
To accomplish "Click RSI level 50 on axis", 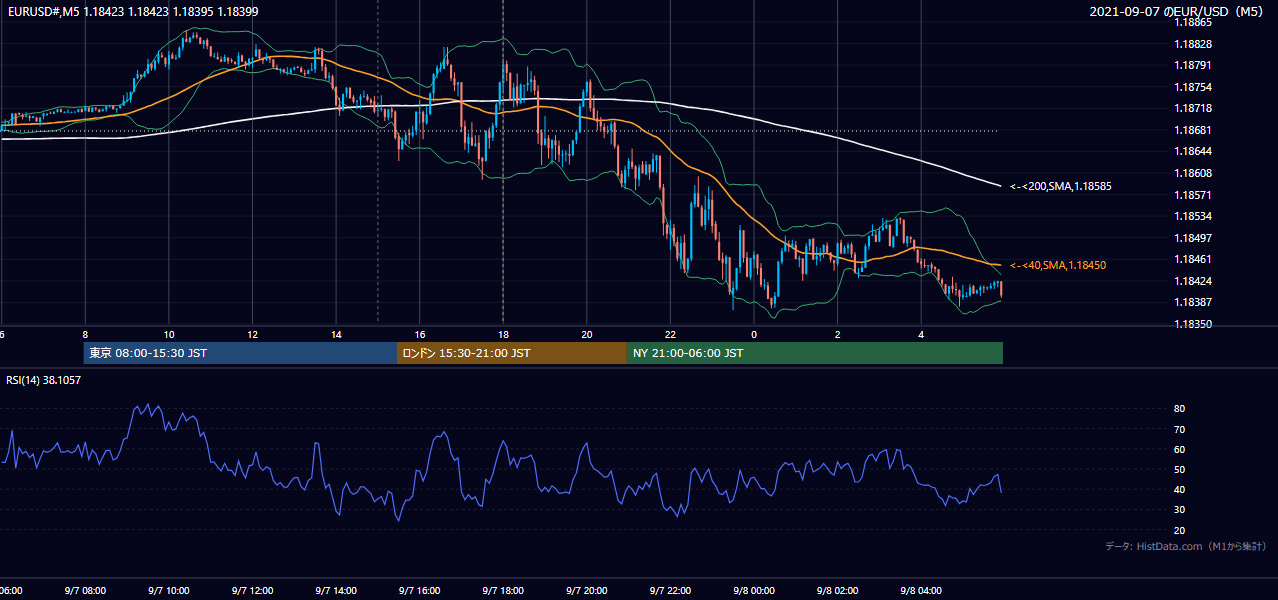I will click(x=1180, y=469).
